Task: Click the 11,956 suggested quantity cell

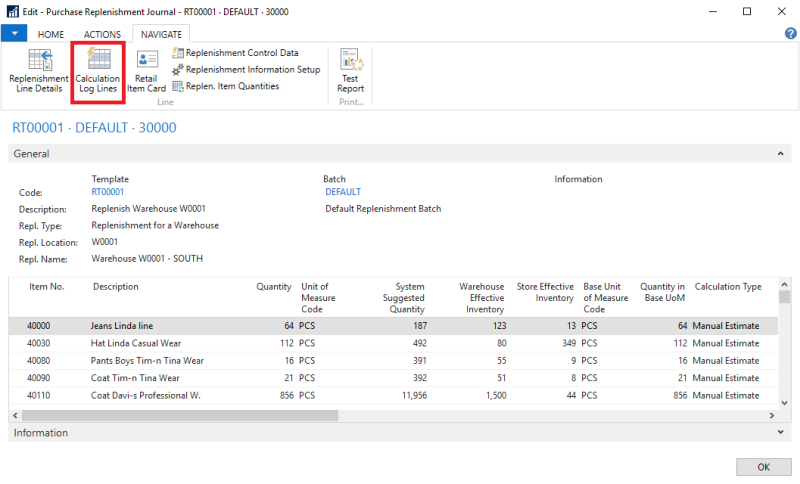Action: point(414,395)
